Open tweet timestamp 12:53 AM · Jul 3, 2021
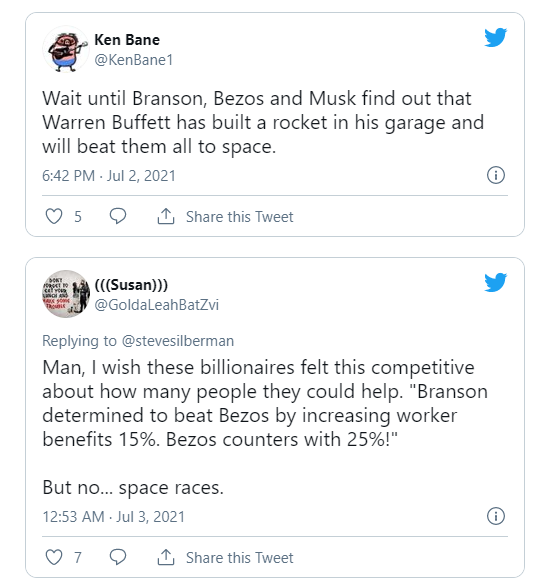This screenshot has width=550, height=587. pos(113,517)
